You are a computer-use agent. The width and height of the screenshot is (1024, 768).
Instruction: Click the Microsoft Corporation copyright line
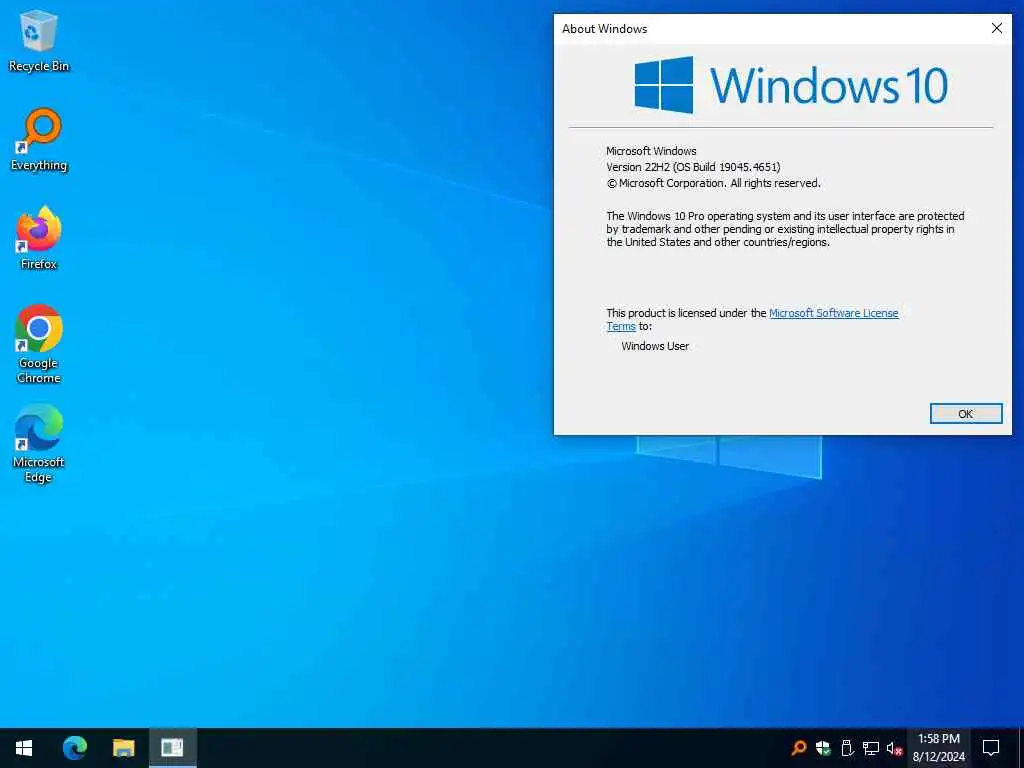[x=713, y=184]
